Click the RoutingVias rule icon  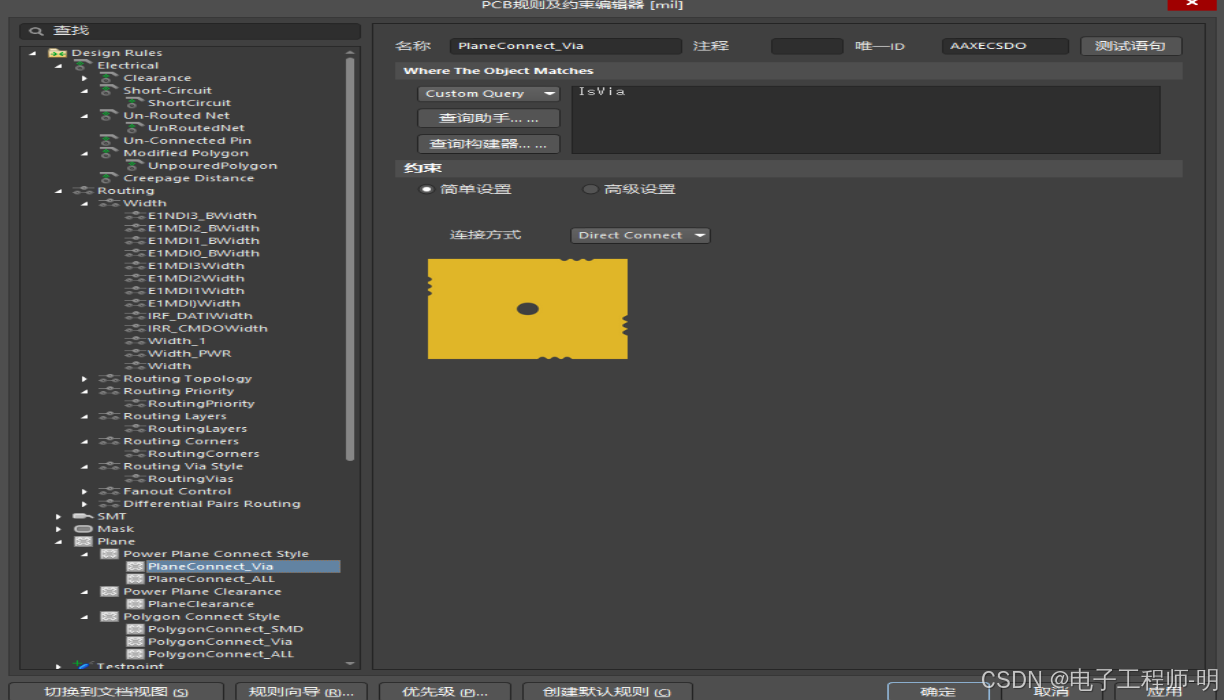[135, 479]
